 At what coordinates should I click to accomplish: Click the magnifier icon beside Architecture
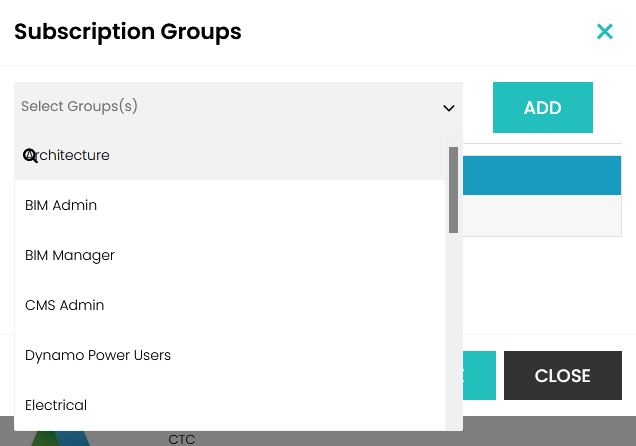tap(30, 155)
